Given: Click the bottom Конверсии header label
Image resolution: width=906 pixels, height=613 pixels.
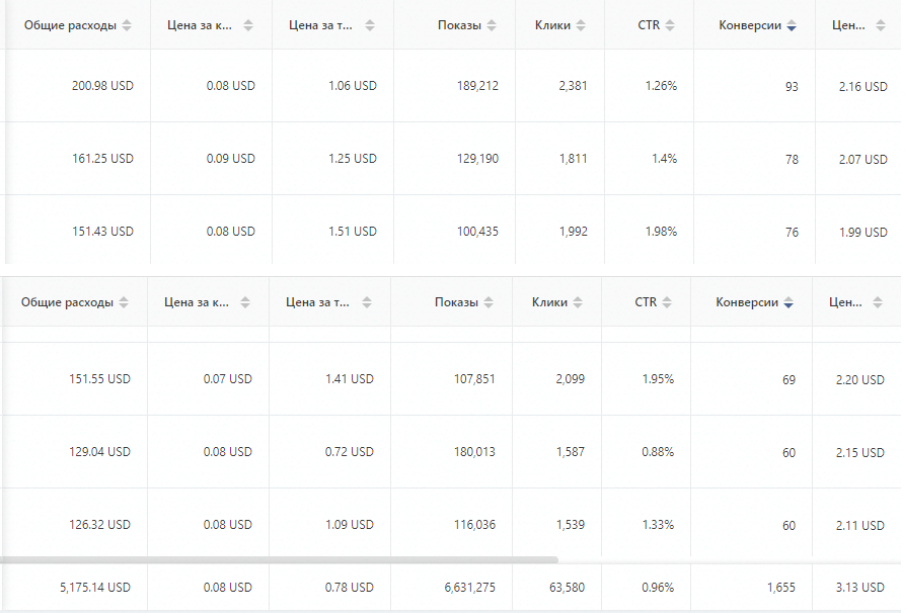Looking at the screenshot, I should tap(747, 302).
